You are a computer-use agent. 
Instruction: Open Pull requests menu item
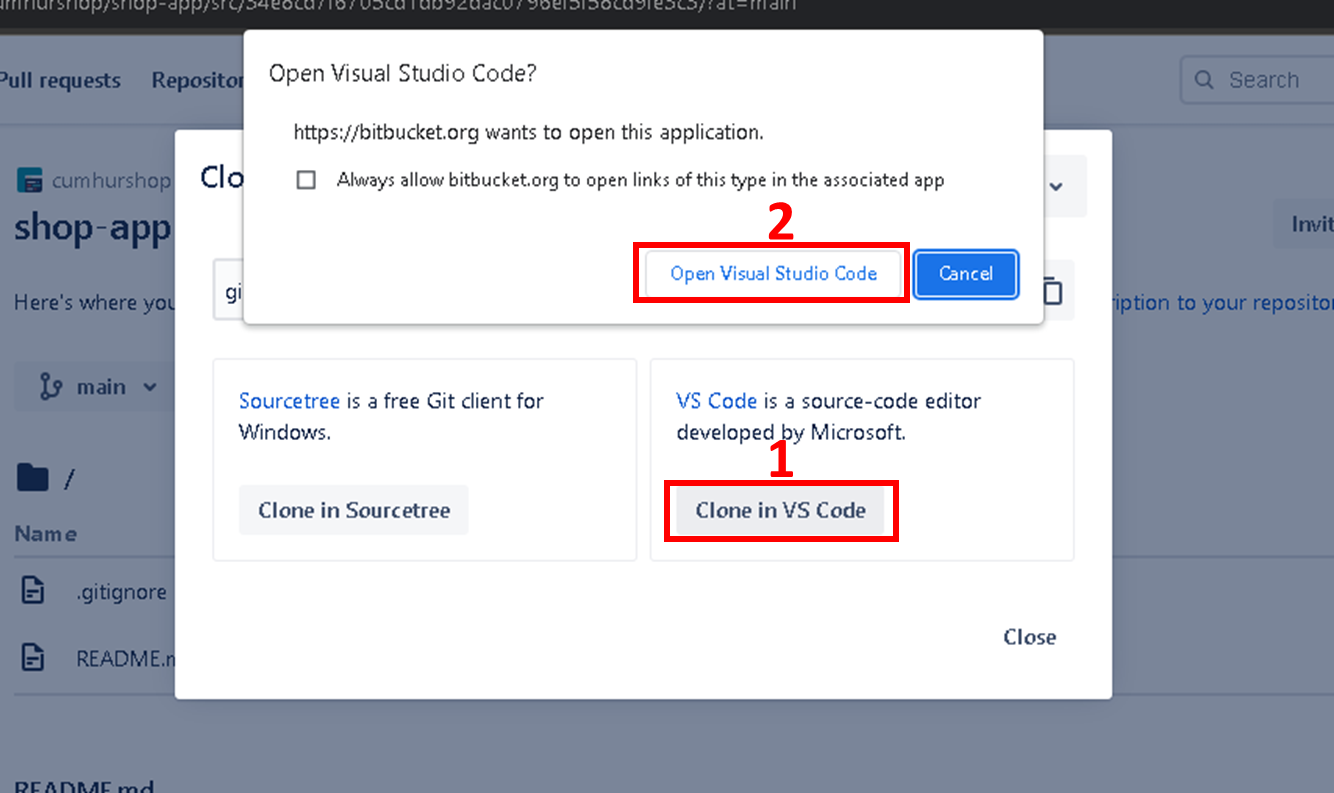click(59, 80)
